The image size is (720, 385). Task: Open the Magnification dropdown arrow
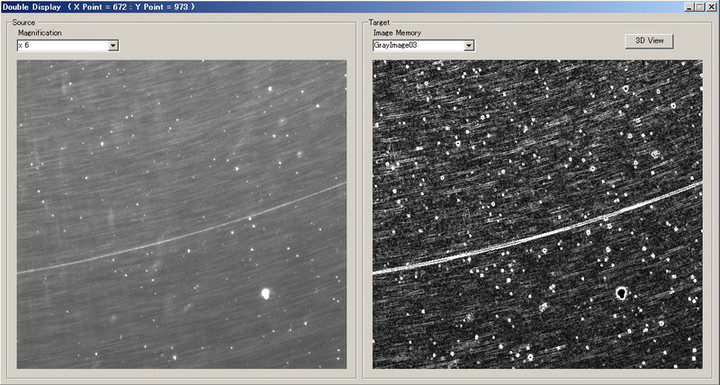[113, 45]
